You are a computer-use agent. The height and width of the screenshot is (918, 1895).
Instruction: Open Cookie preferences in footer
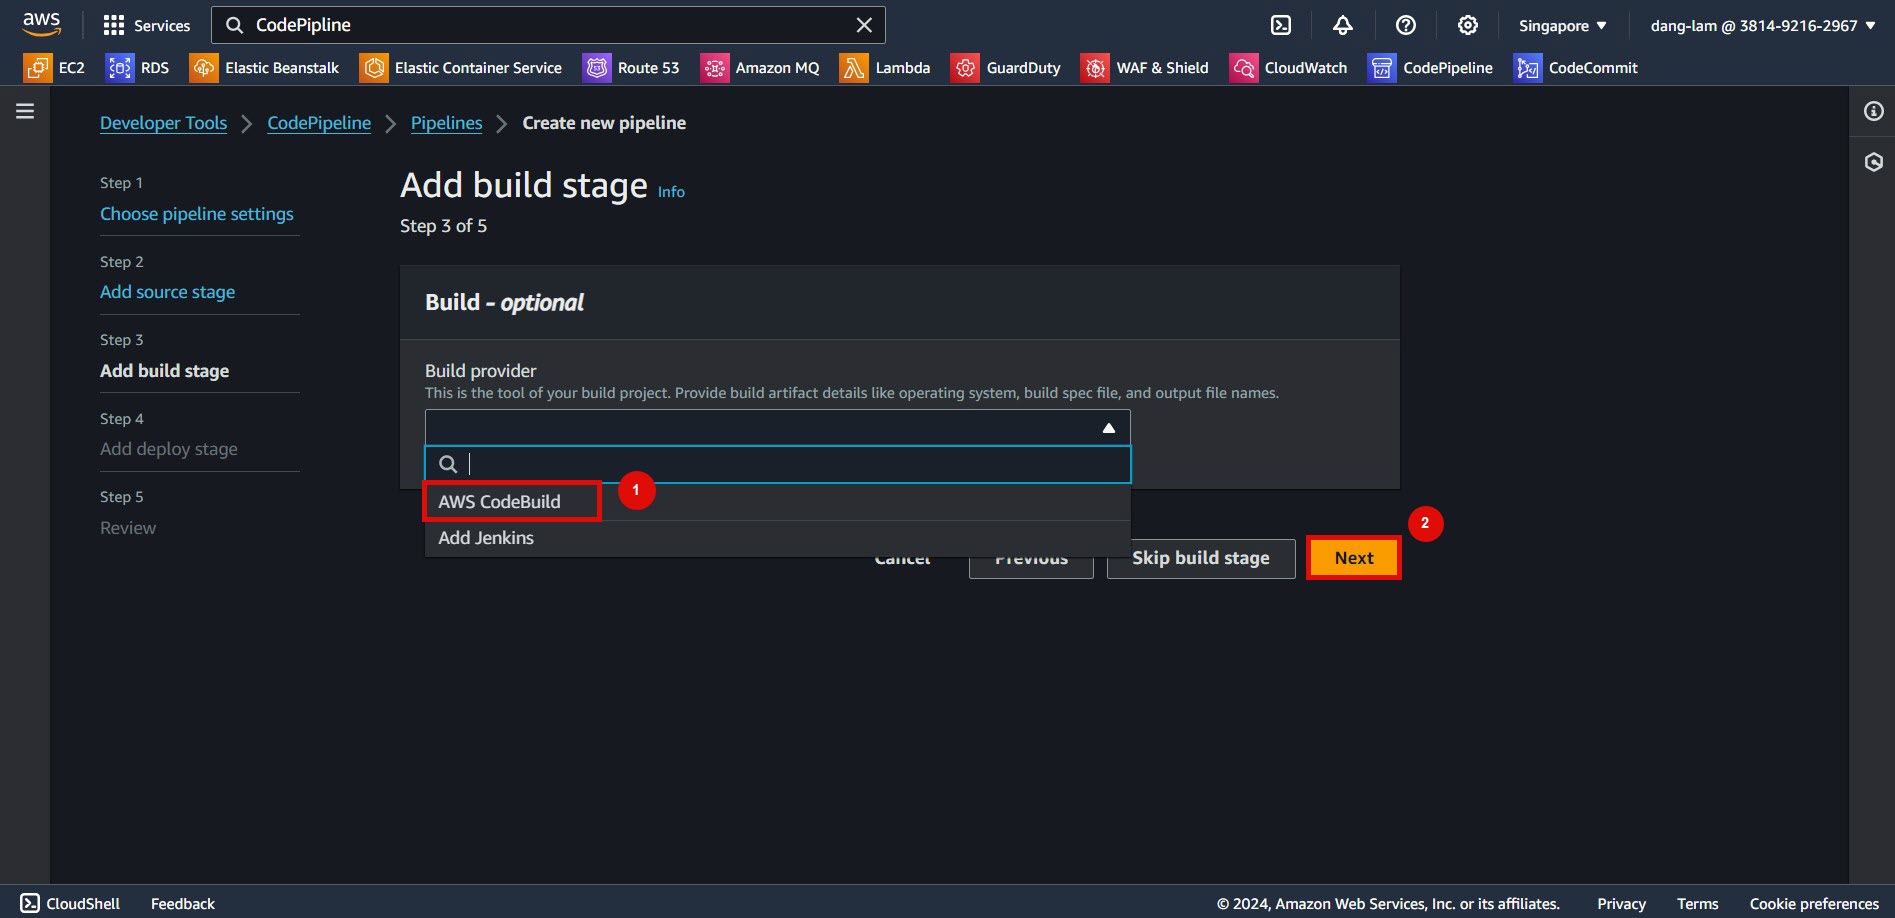[1814, 903]
